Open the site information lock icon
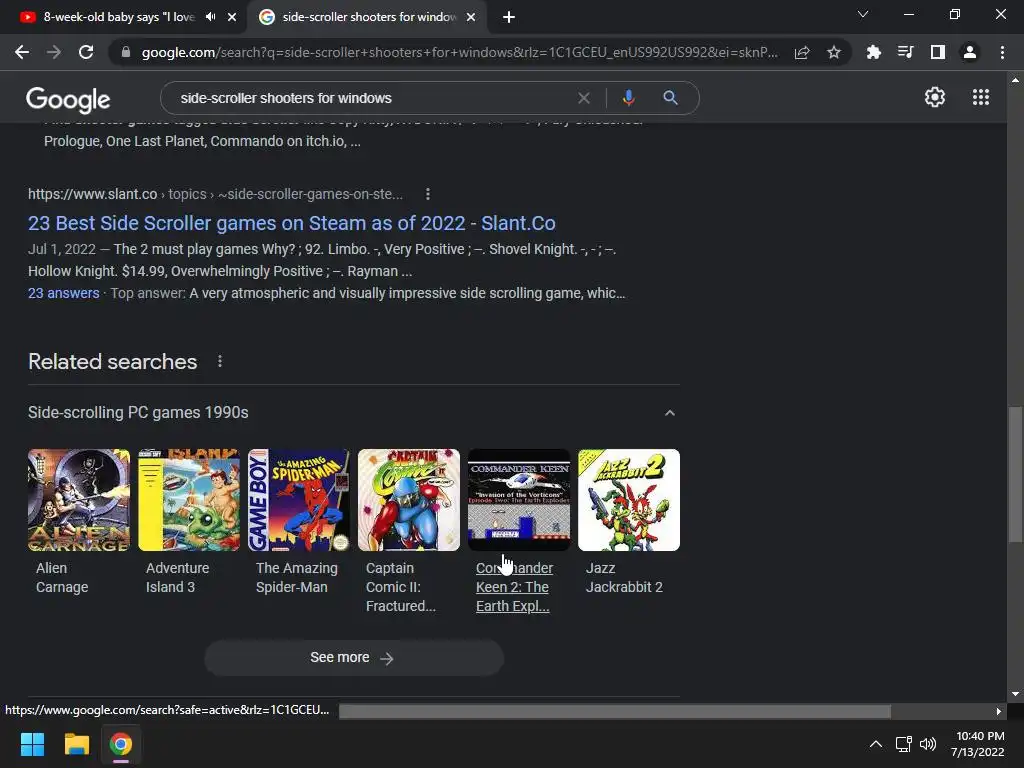 pos(126,52)
